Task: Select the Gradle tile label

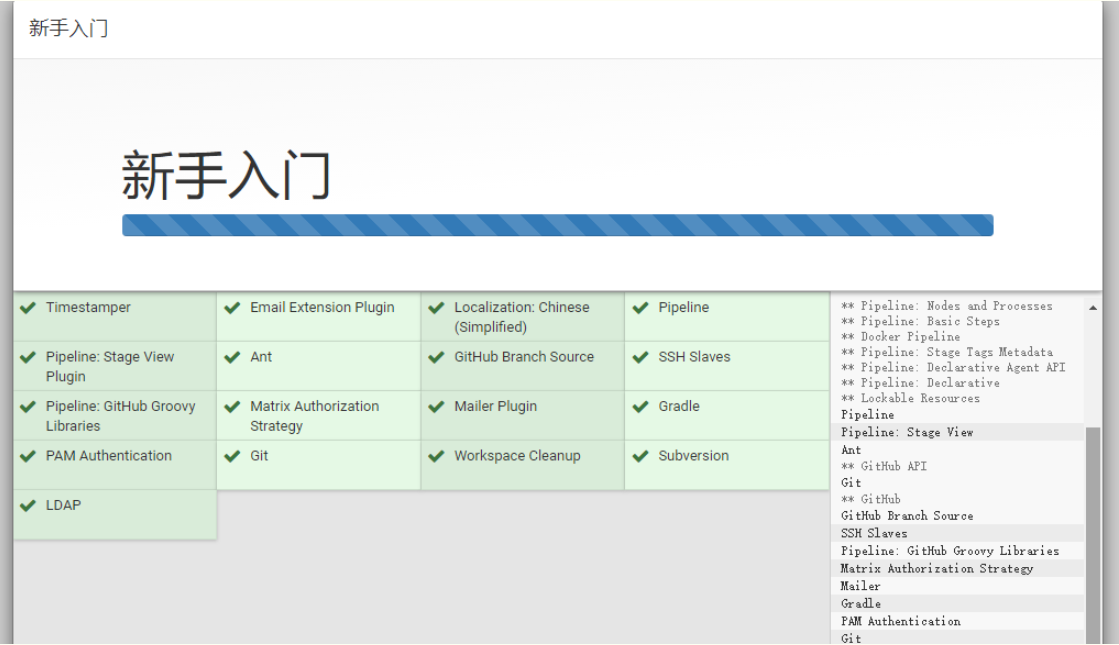Action: 679,407
